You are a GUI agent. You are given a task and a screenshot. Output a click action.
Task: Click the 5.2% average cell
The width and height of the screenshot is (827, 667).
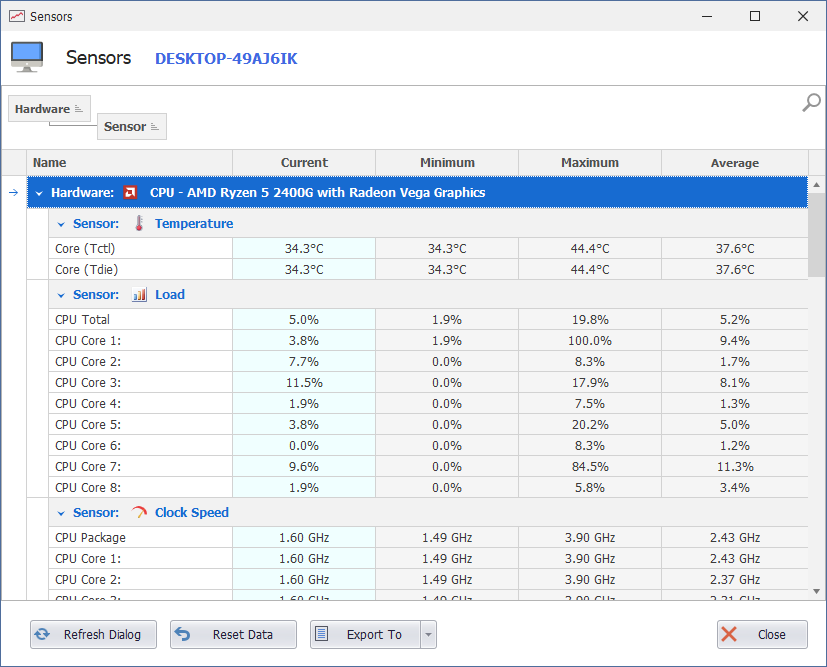[735, 320]
